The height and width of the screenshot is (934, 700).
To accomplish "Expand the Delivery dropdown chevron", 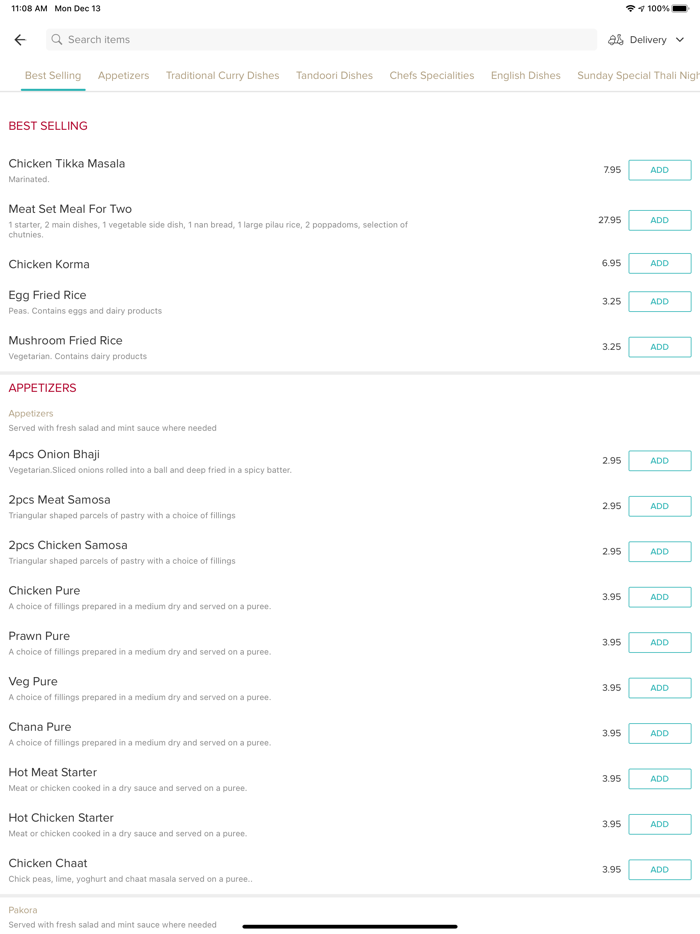I will (x=680, y=40).
